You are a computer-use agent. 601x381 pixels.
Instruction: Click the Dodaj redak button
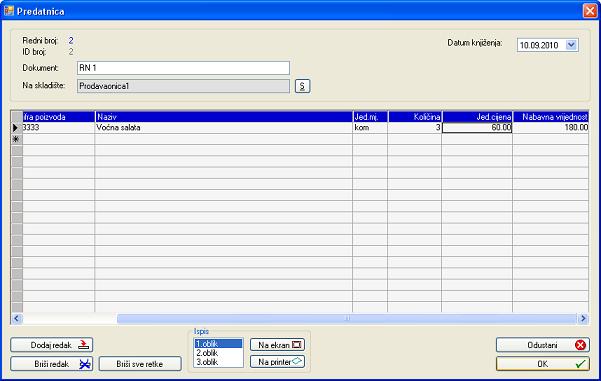[x=52, y=345]
